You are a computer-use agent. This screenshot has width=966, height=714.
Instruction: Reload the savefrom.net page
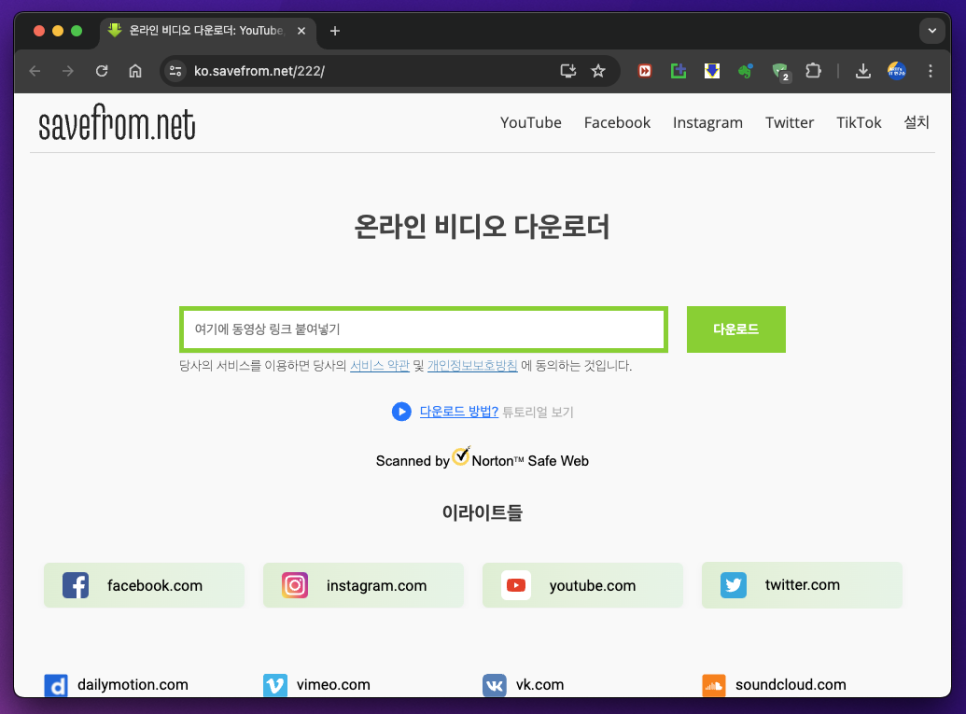(x=102, y=71)
